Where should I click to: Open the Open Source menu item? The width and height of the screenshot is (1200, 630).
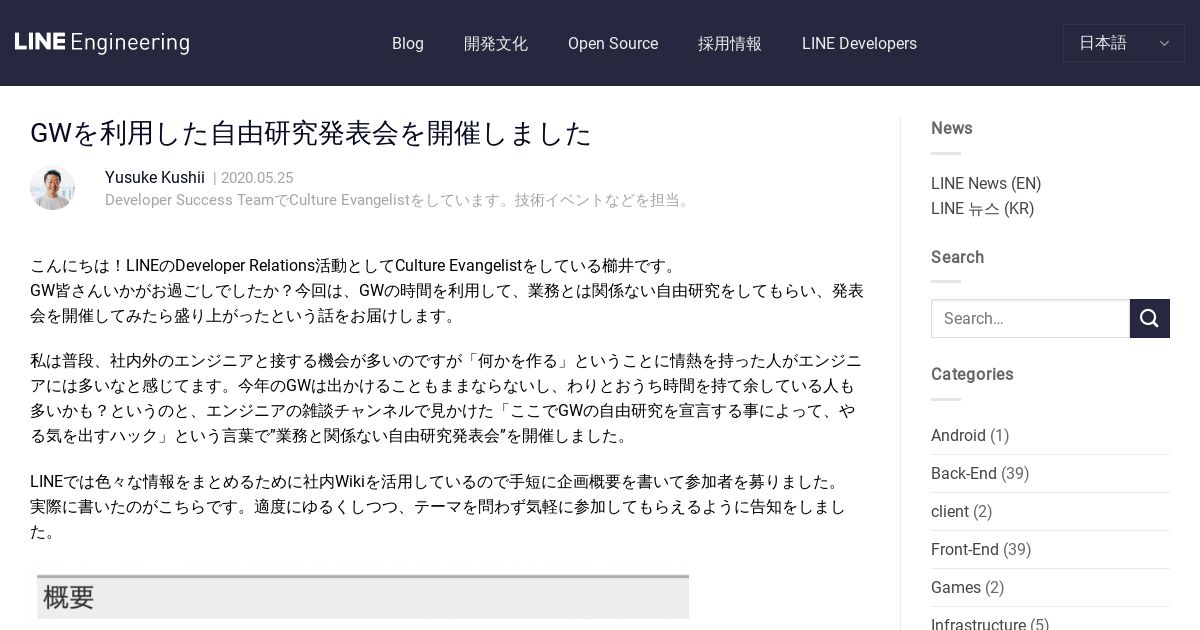[613, 44]
